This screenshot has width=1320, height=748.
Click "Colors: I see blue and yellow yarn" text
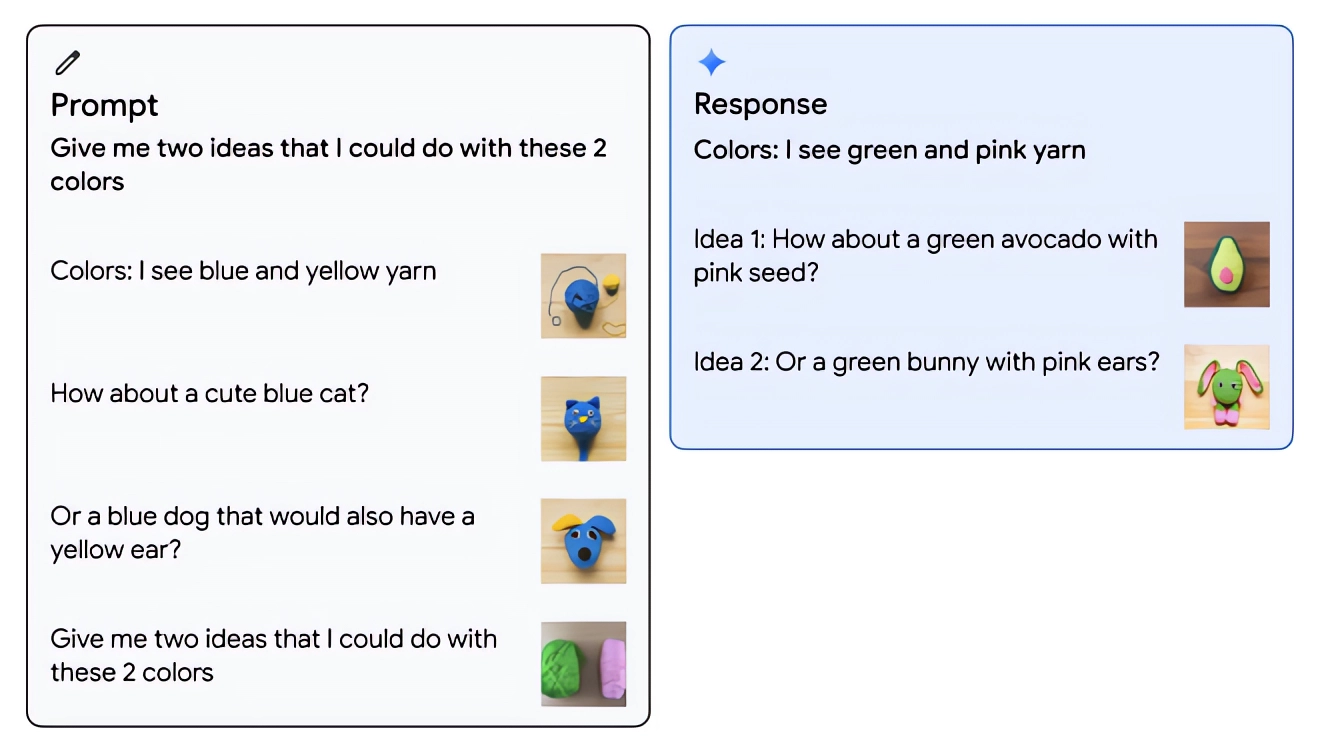click(x=243, y=271)
